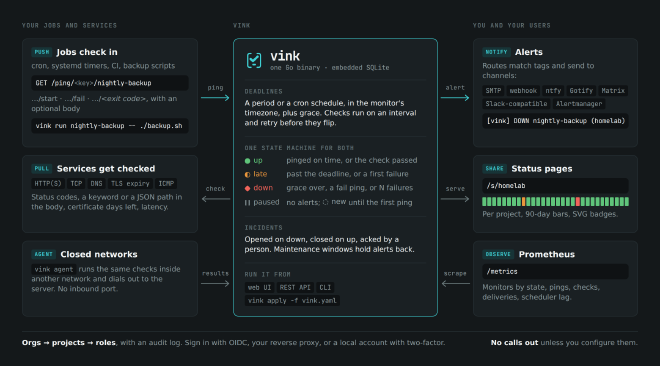Click the DOWN nightly-backup alert message box
The image size is (660, 366).
pyautogui.click(x=556, y=121)
